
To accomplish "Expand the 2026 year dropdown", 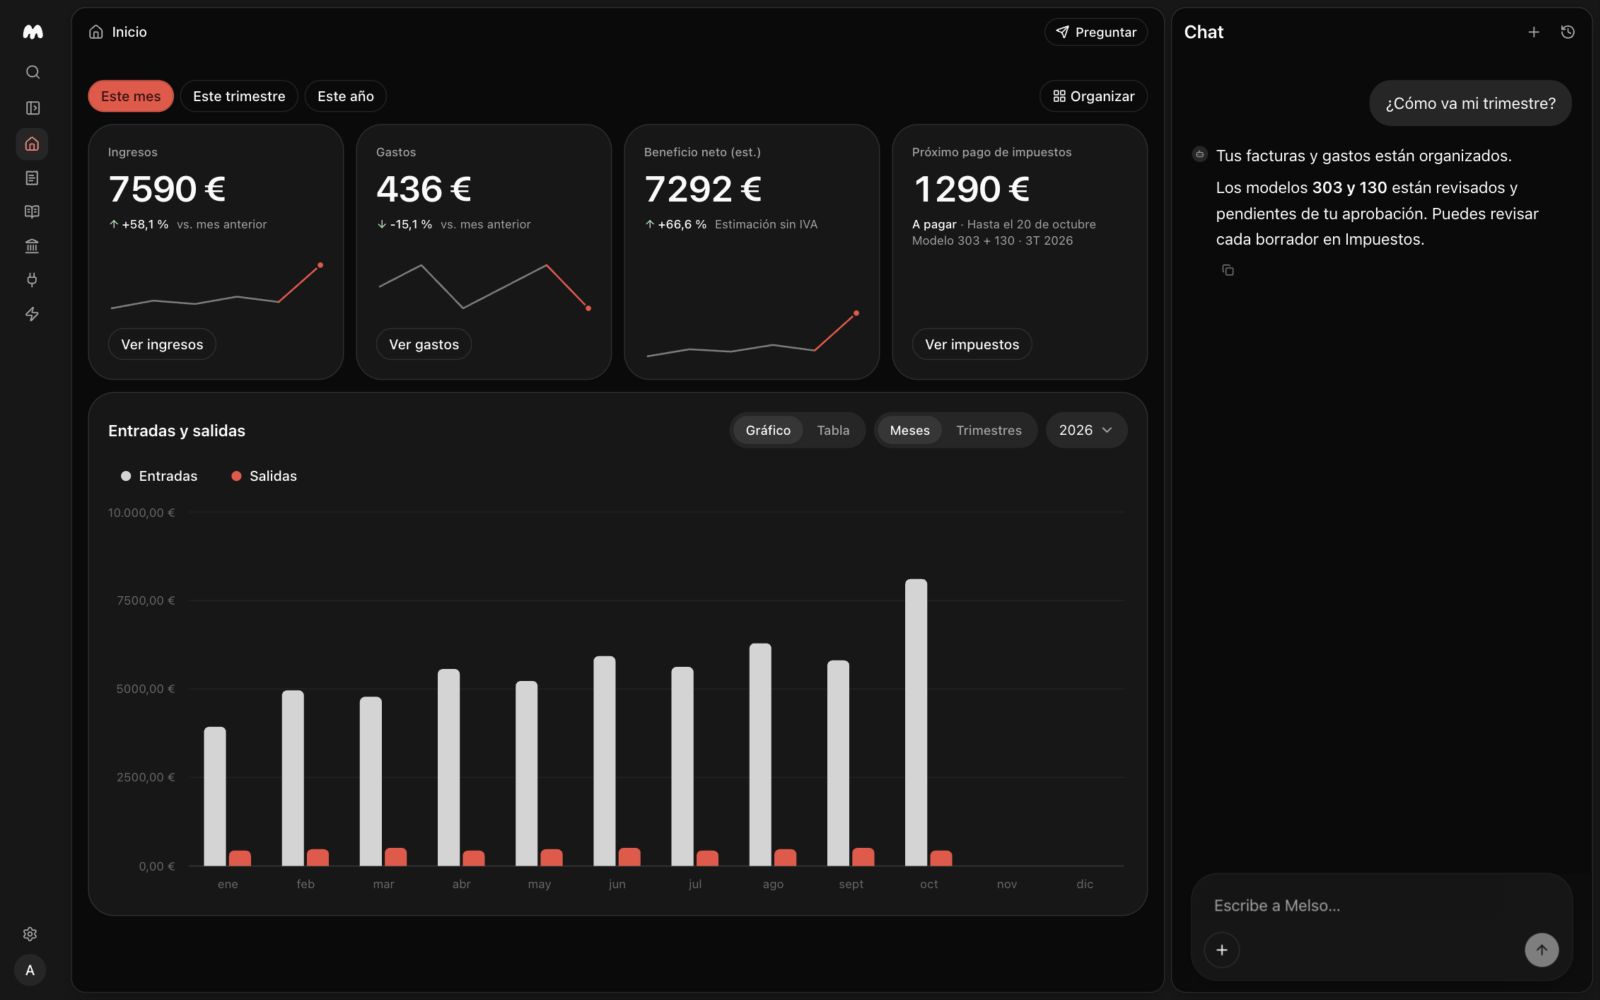I will pos(1086,430).
